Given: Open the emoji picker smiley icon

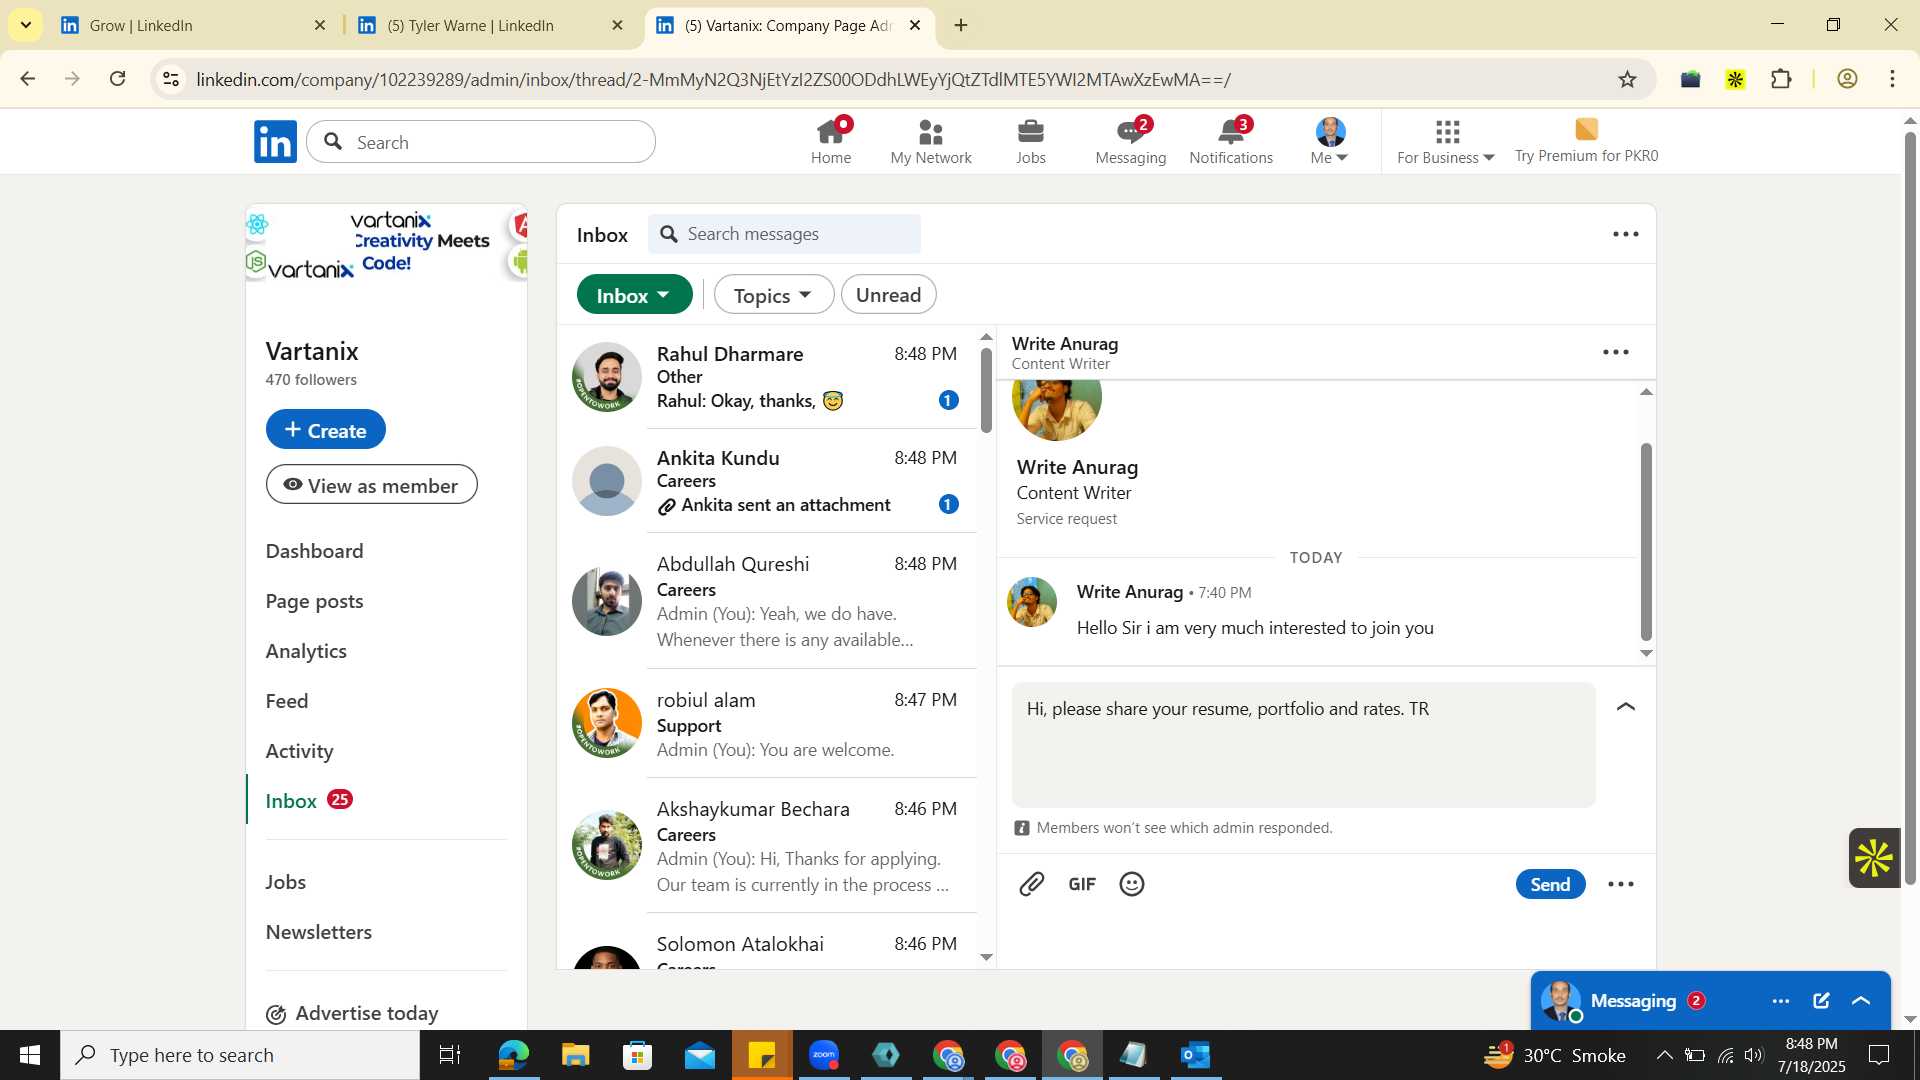Looking at the screenshot, I should (x=1132, y=884).
